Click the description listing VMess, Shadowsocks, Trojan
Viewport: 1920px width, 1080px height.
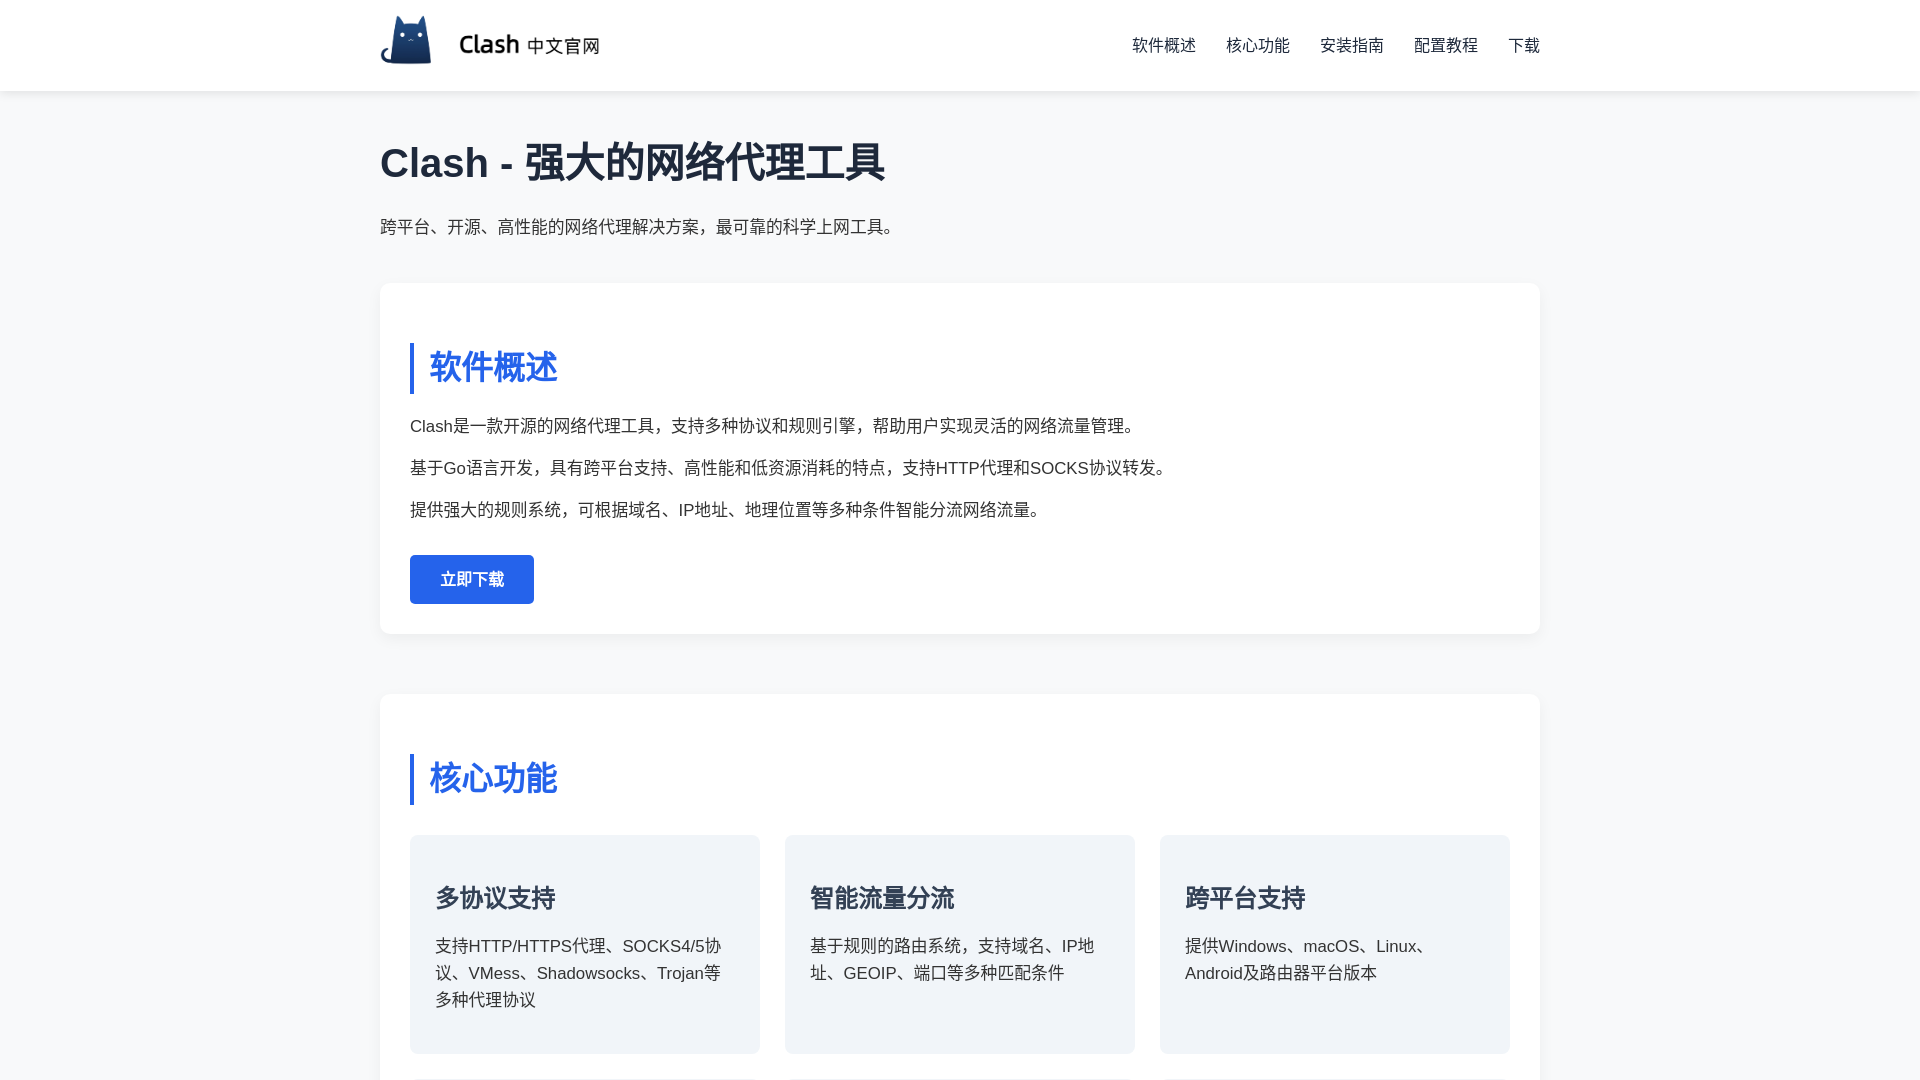coord(580,973)
